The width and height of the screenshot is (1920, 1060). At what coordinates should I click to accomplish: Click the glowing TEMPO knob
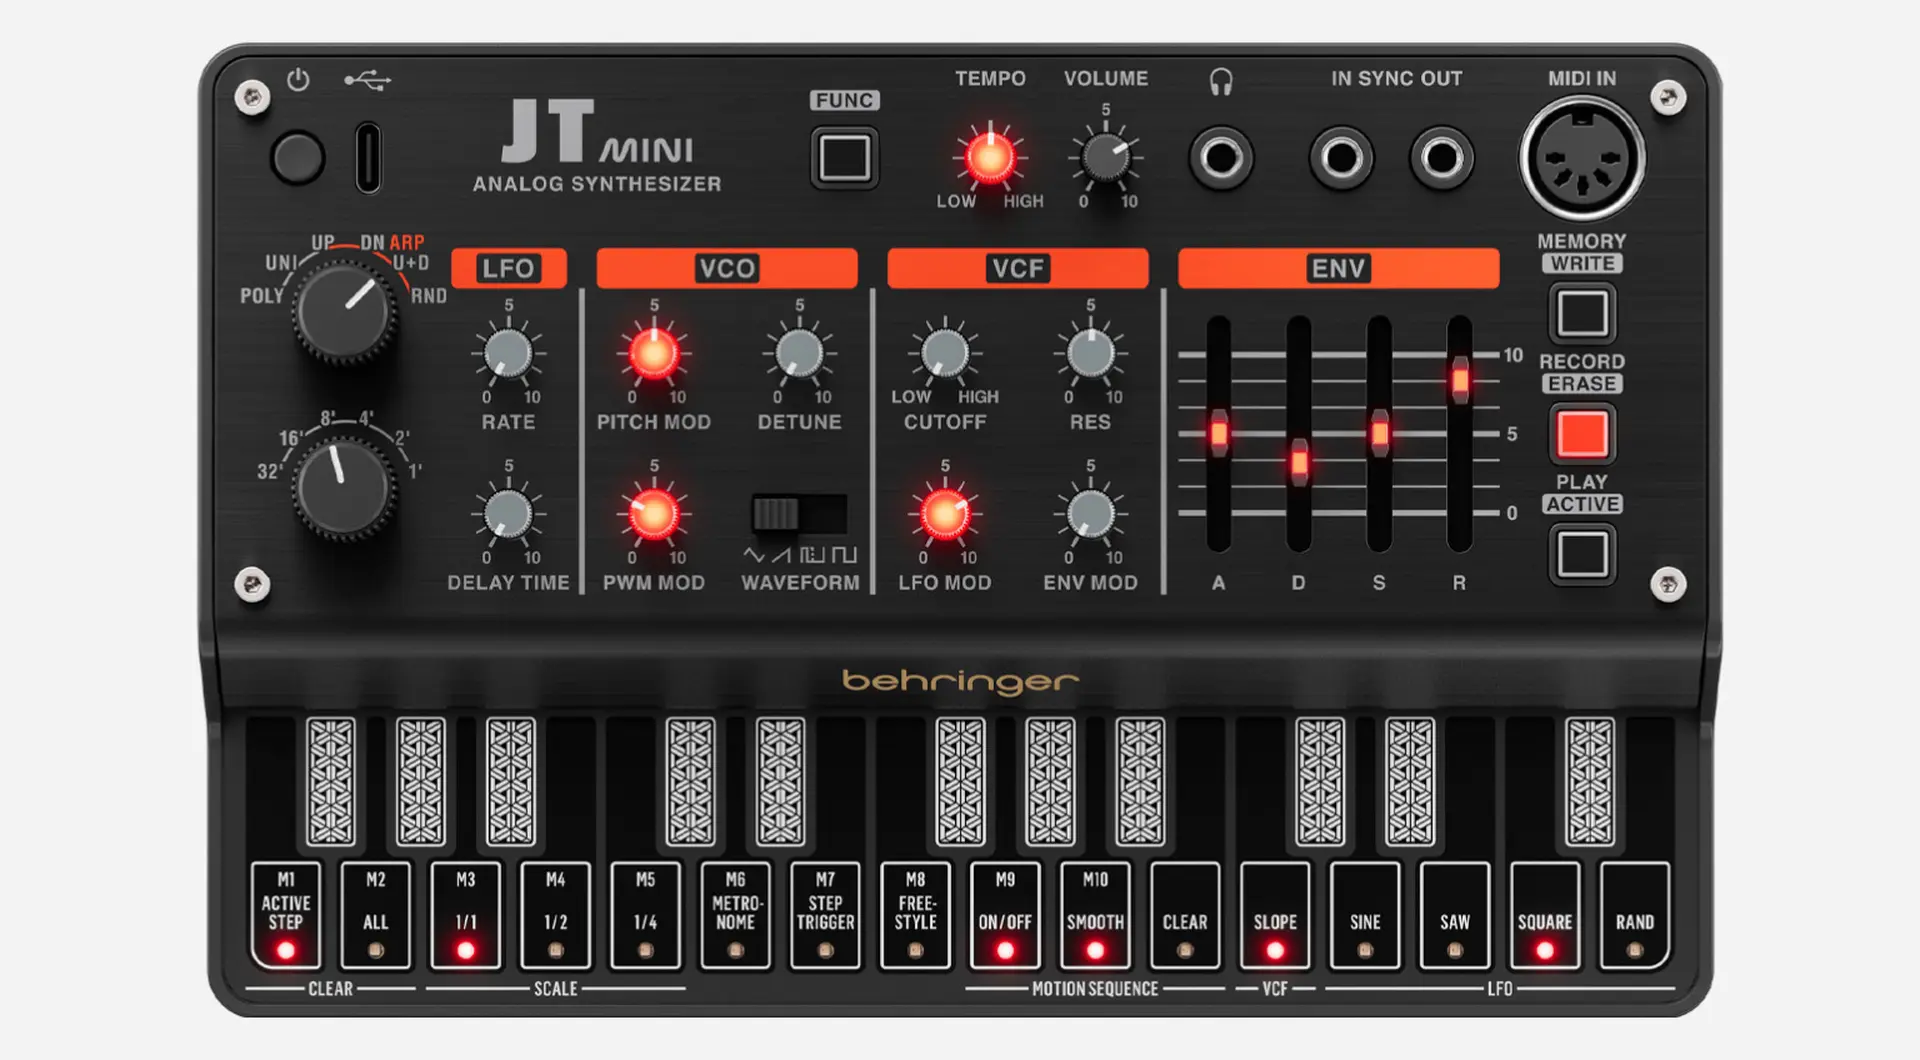[x=989, y=158]
